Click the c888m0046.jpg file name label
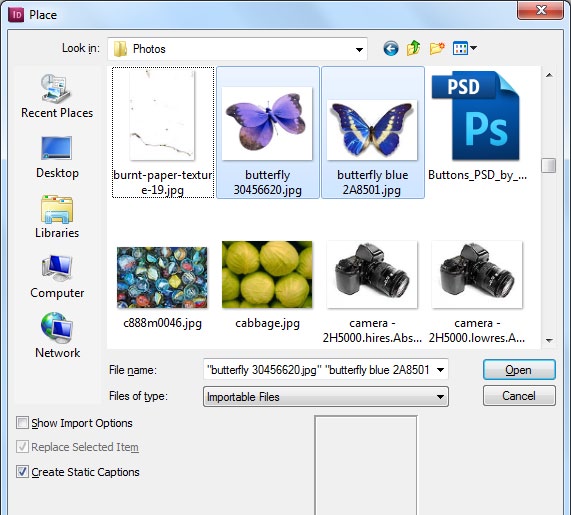 pyautogui.click(x=162, y=323)
